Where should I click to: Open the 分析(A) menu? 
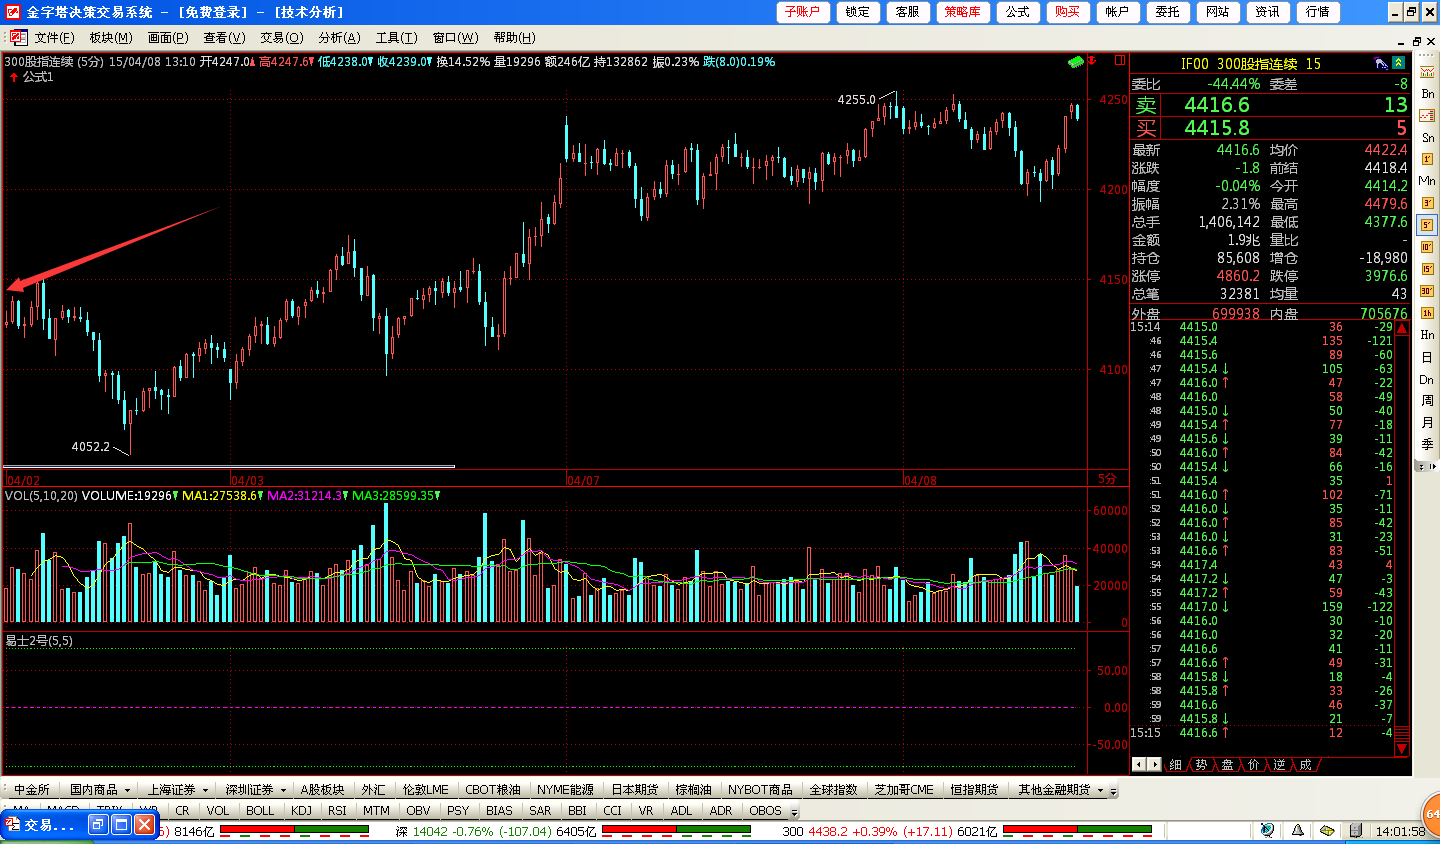click(339, 38)
